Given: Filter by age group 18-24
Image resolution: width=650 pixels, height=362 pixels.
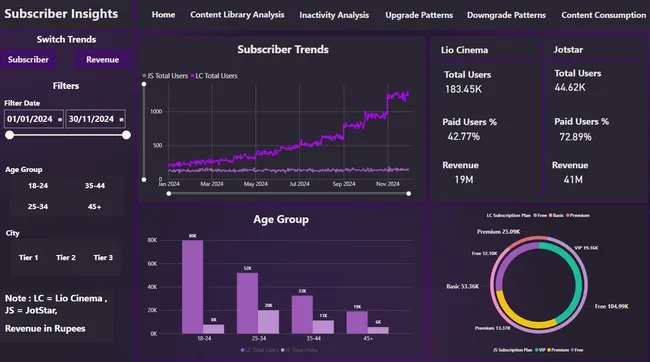Looking at the screenshot, I should 38,186.
